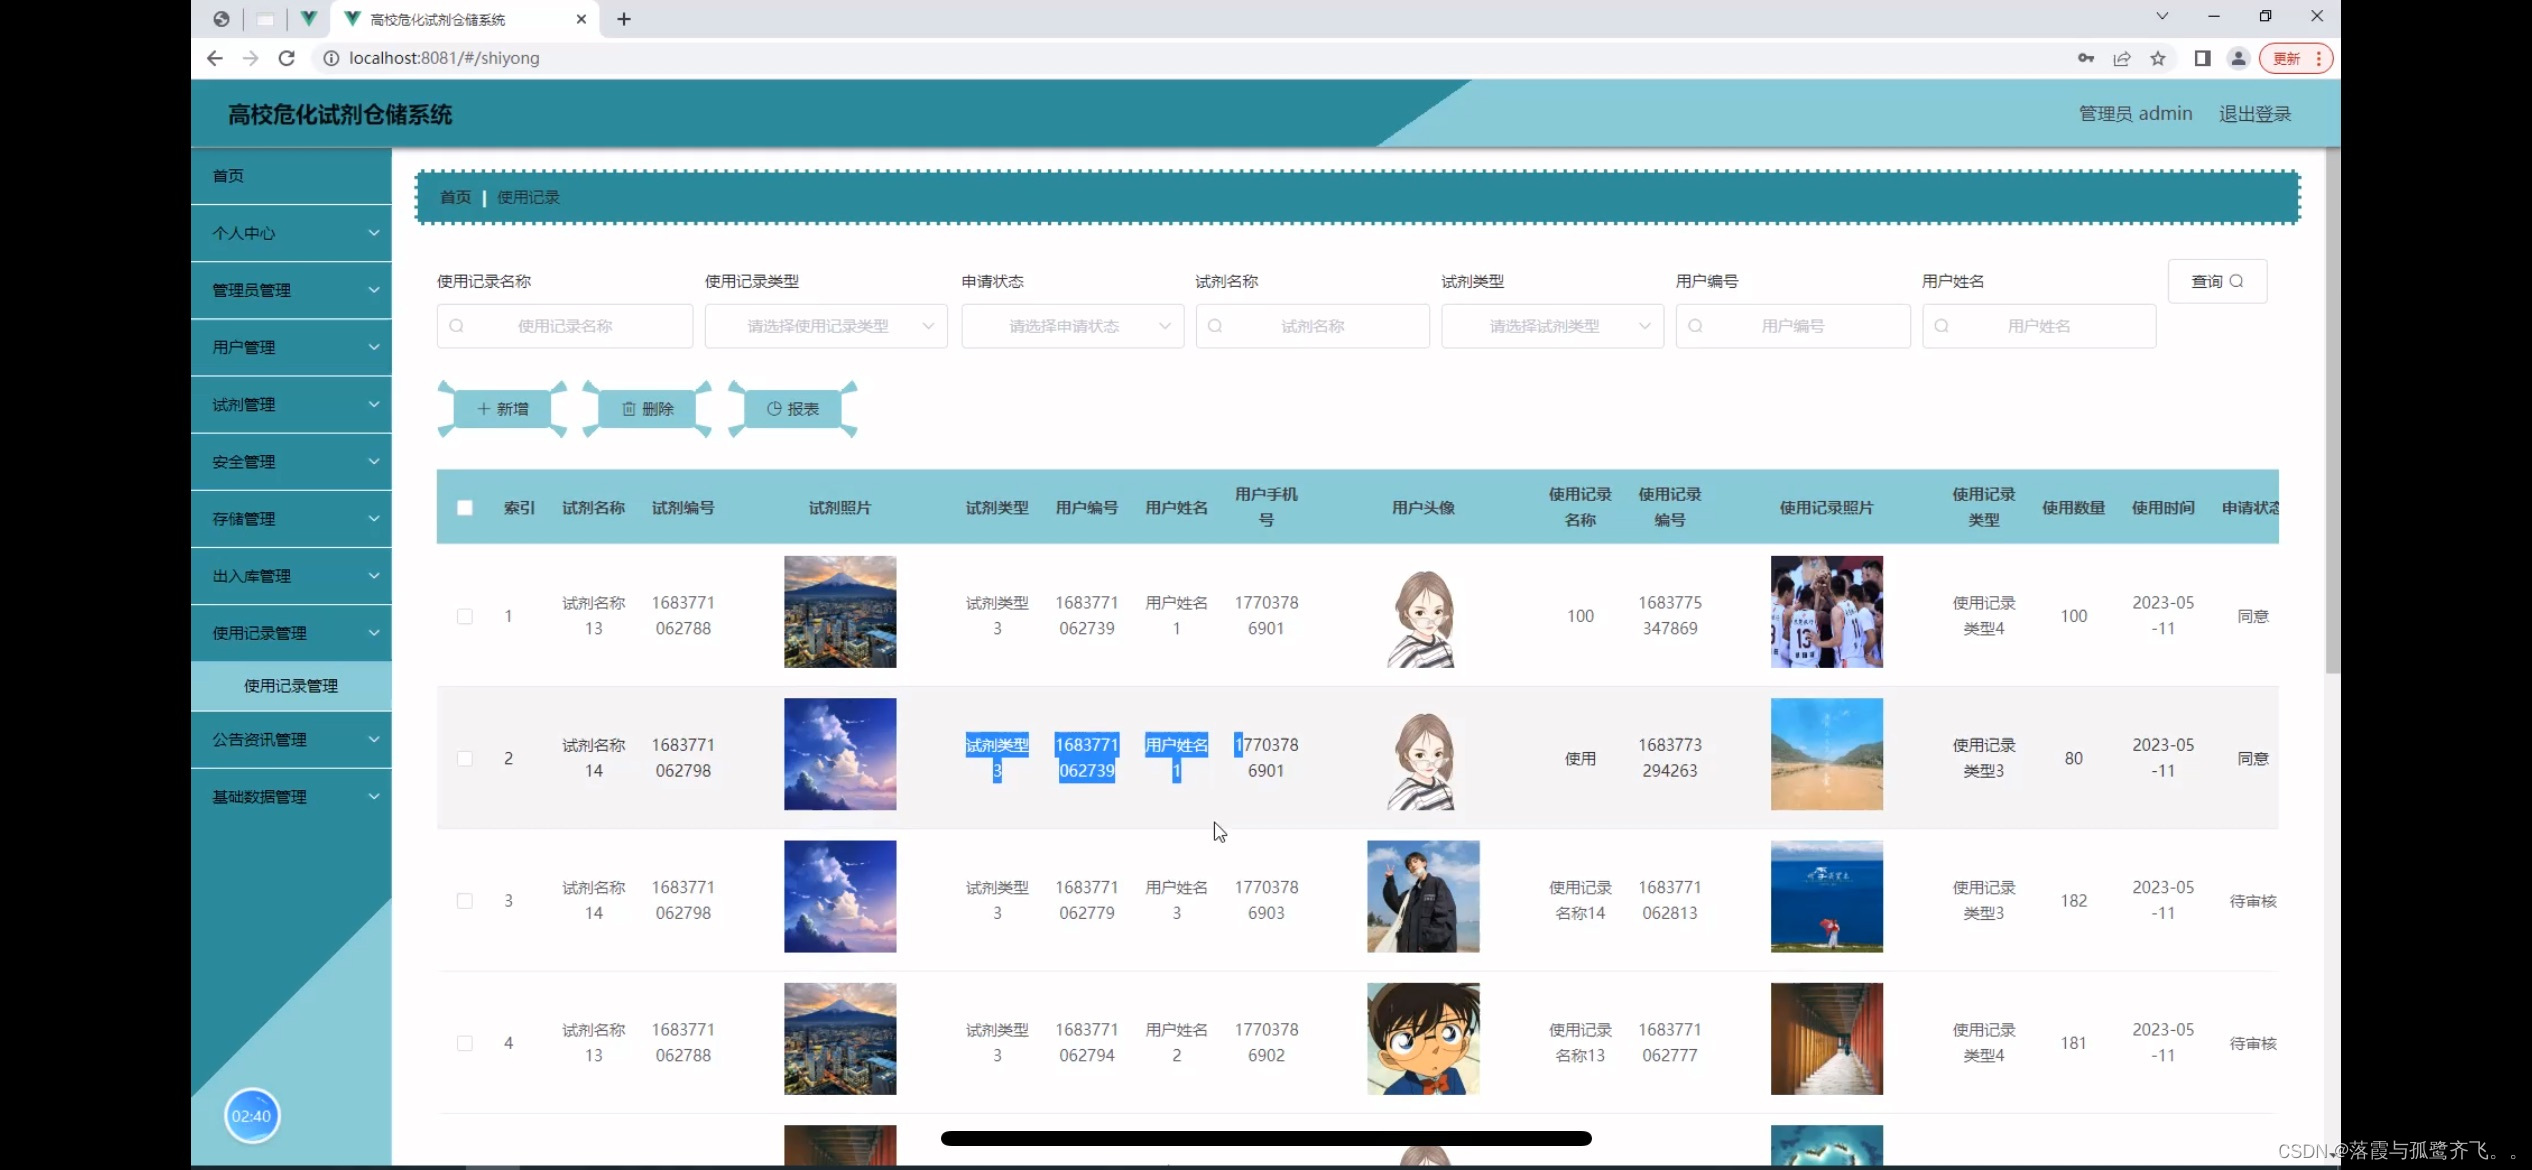Select the 首页 sidebar menu item
The width and height of the screenshot is (2532, 1170).
pos(229,176)
